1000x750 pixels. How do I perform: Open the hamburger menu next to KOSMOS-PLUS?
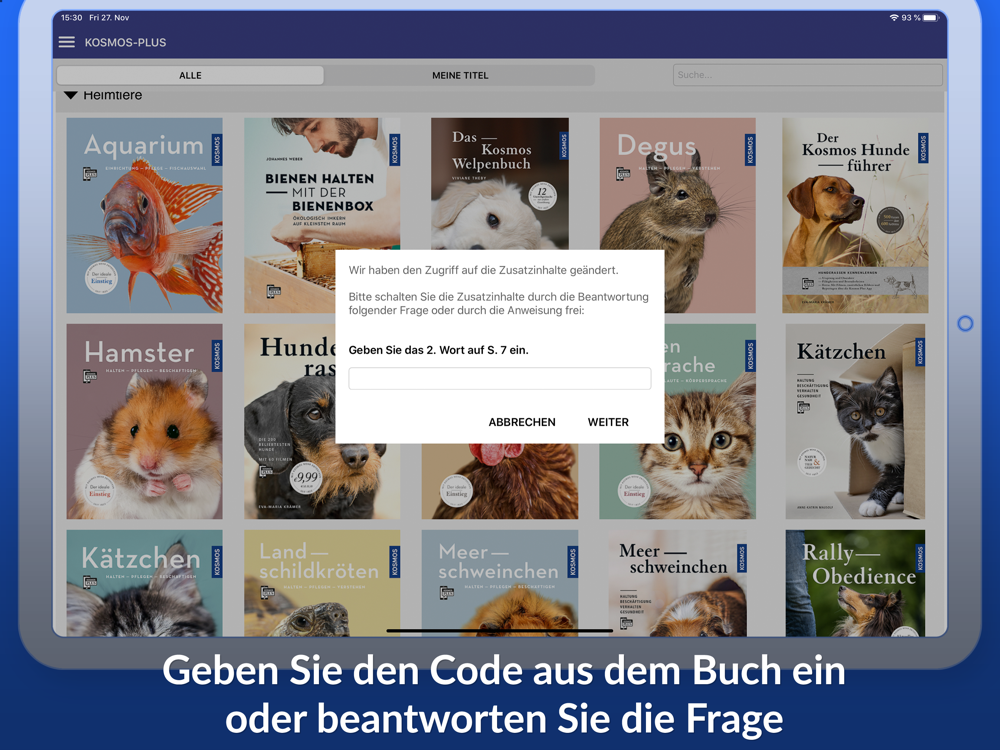tap(66, 42)
